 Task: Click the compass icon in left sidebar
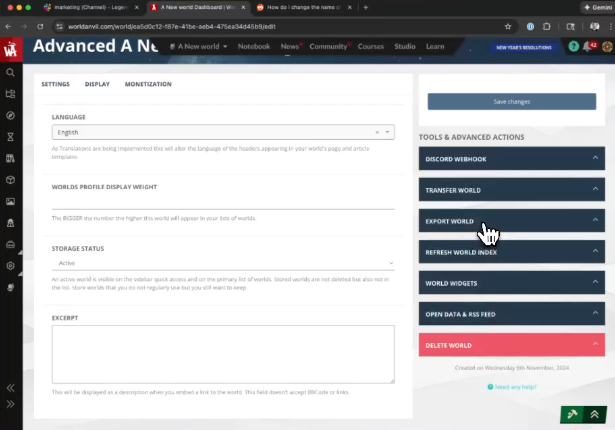coord(11,115)
